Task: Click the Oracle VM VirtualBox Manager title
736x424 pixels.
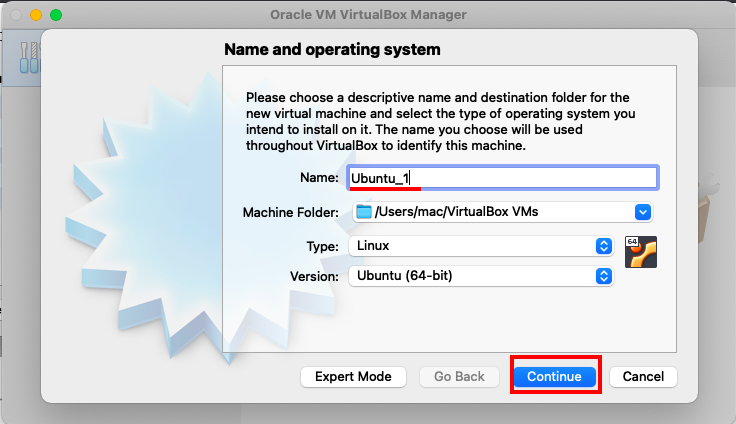Action: click(368, 15)
